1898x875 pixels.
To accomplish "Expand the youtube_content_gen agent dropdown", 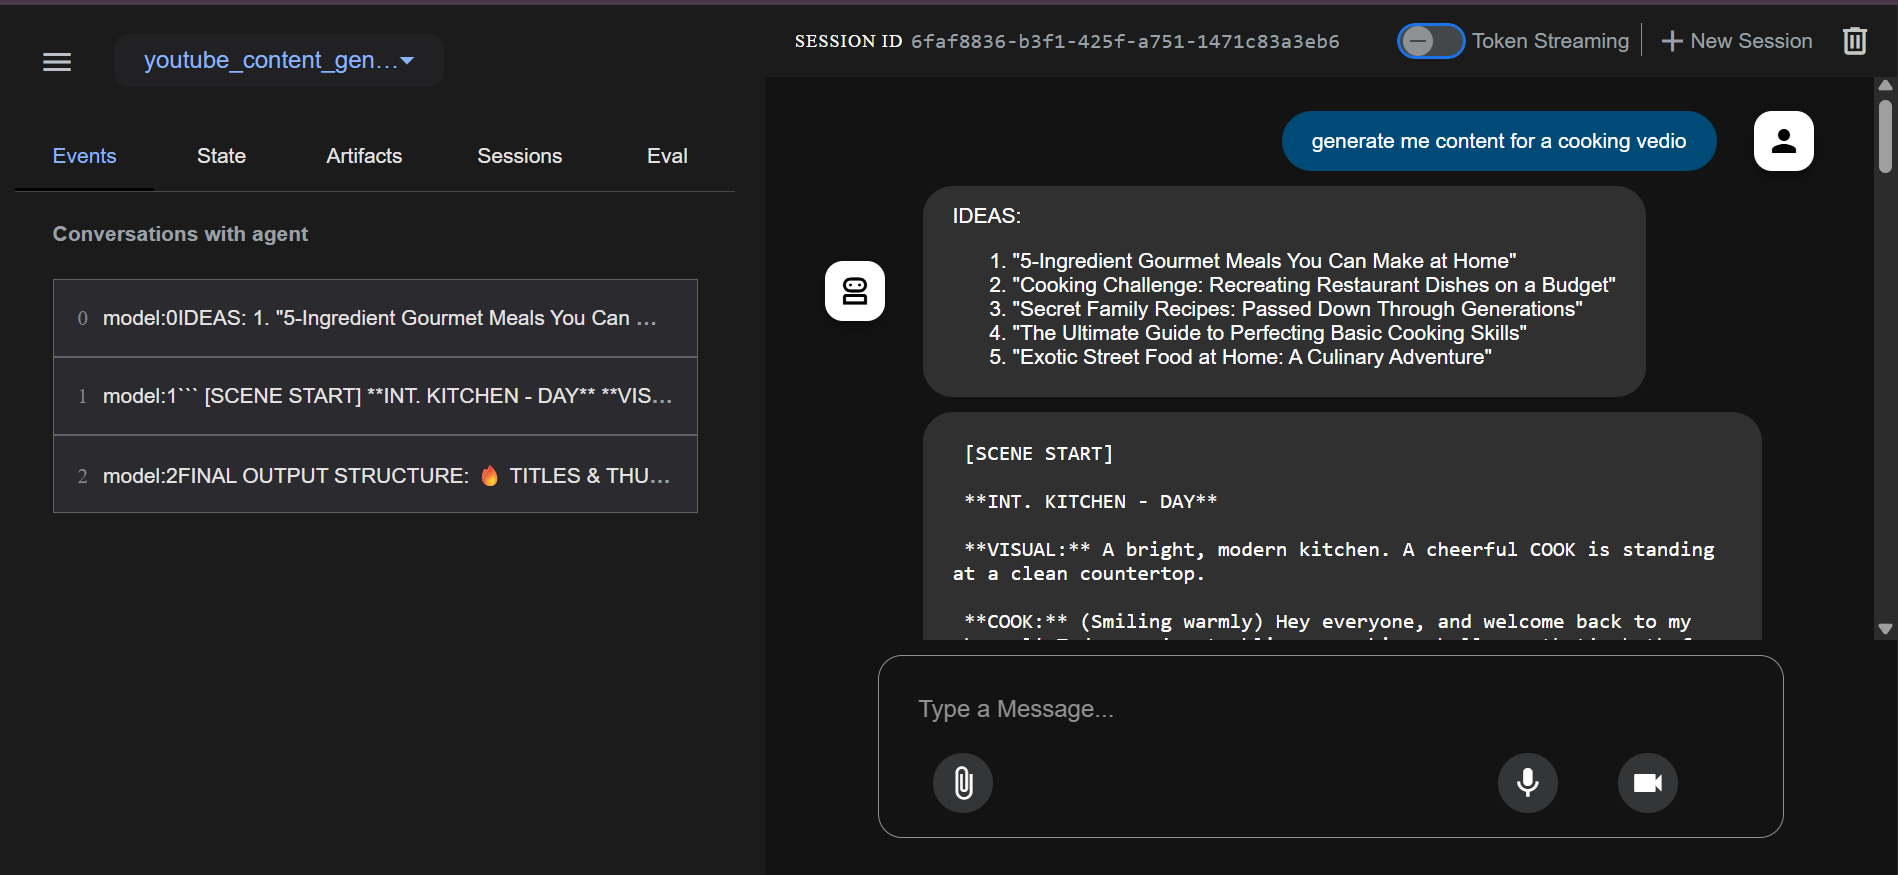I will click(x=279, y=60).
